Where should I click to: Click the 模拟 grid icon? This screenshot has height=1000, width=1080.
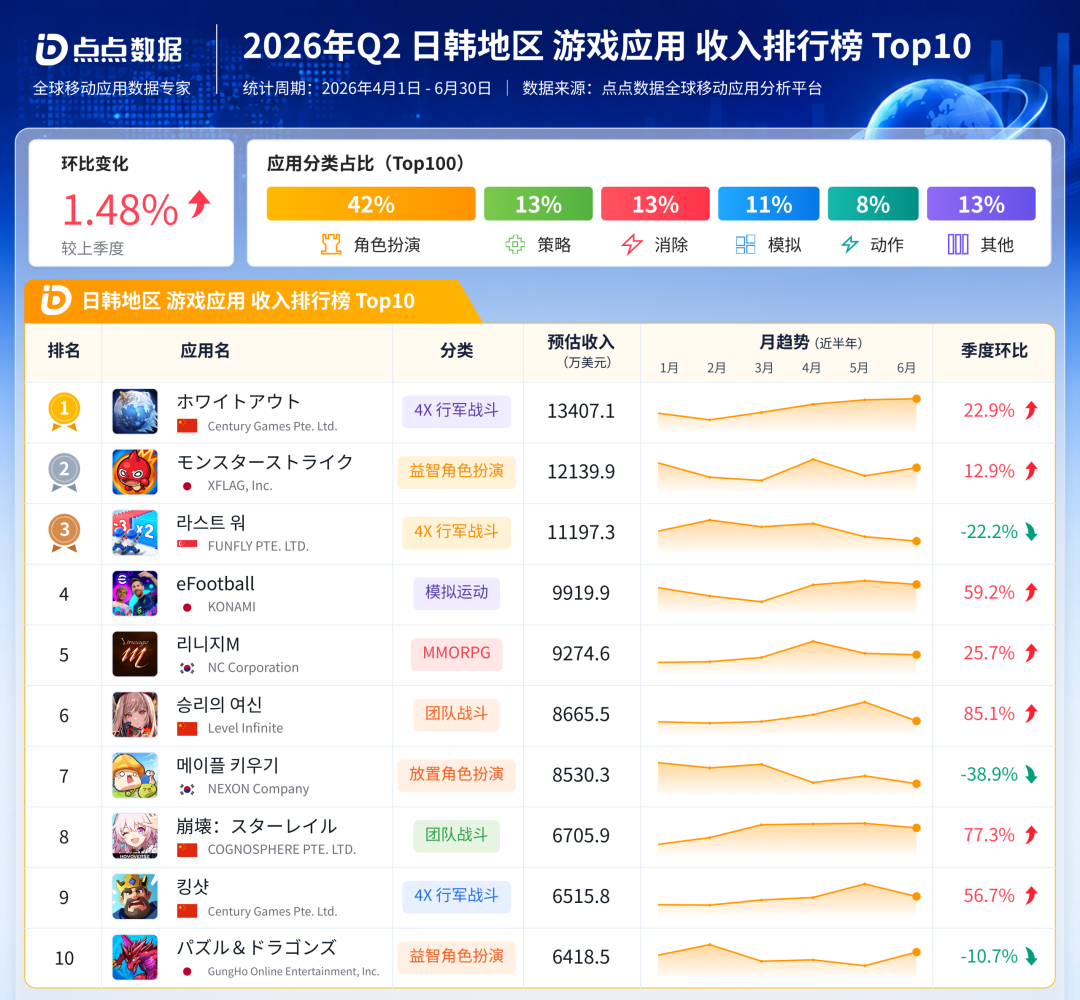pyautogui.click(x=745, y=244)
